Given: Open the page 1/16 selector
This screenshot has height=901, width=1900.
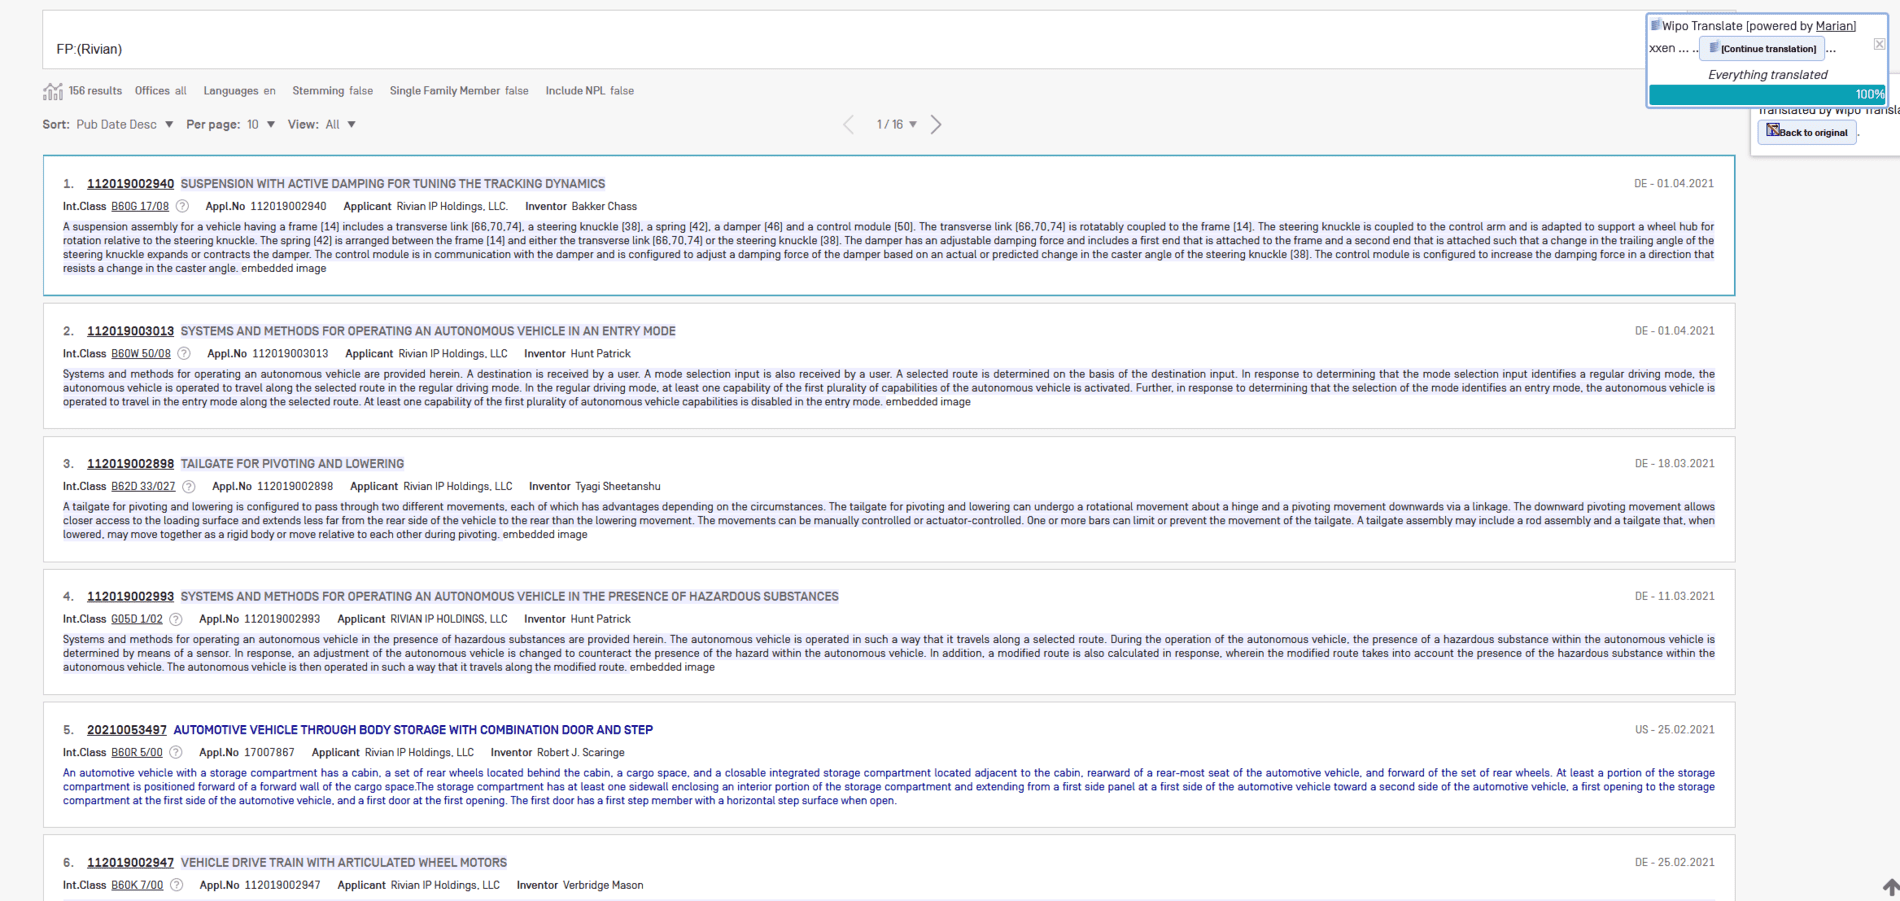Looking at the screenshot, I should (897, 125).
